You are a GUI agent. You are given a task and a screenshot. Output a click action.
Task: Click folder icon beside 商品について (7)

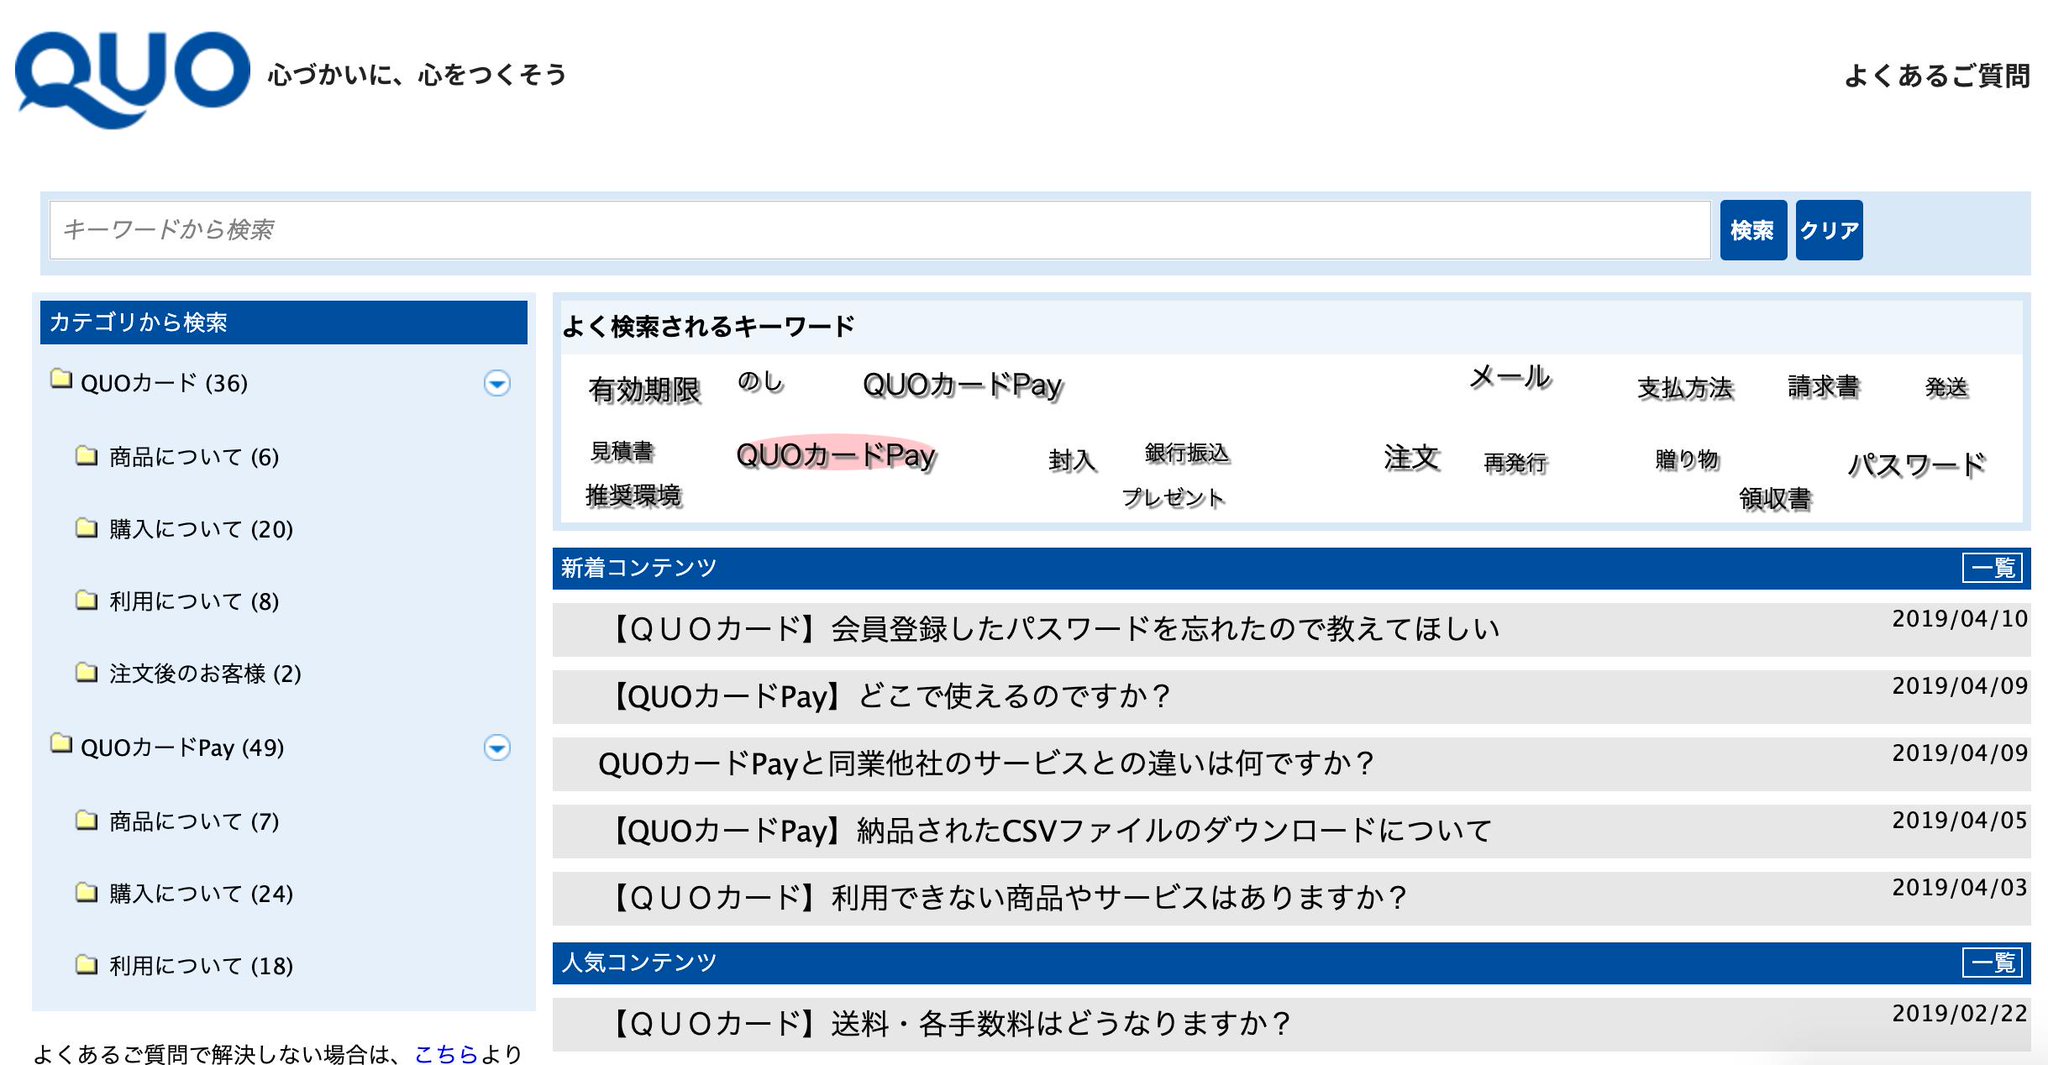pyautogui.click(x=87, y=820)
